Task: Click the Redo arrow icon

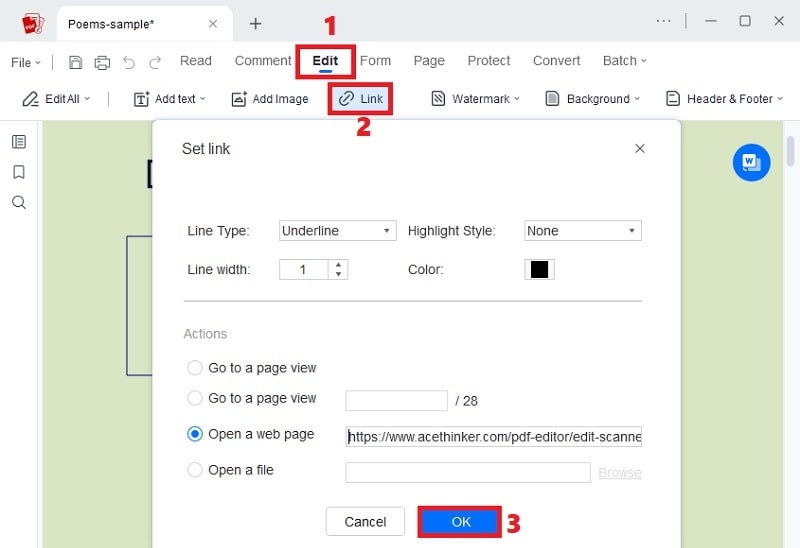Action: (x=155, y=62)
